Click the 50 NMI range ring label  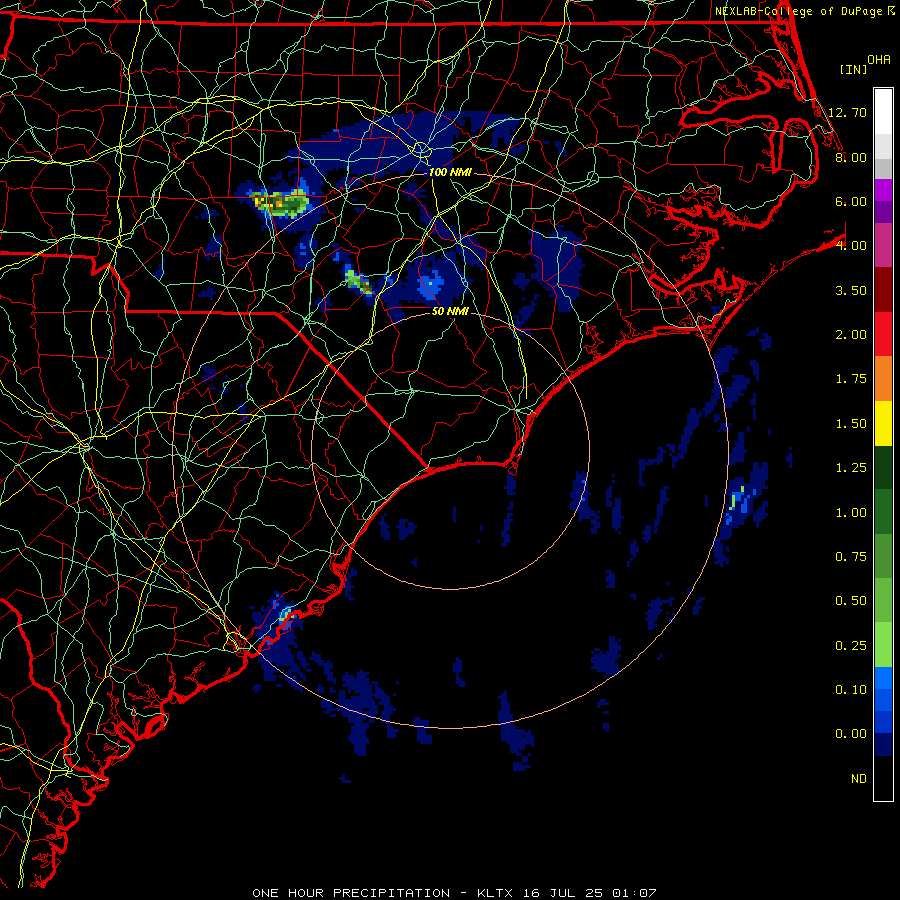point(450,311)
